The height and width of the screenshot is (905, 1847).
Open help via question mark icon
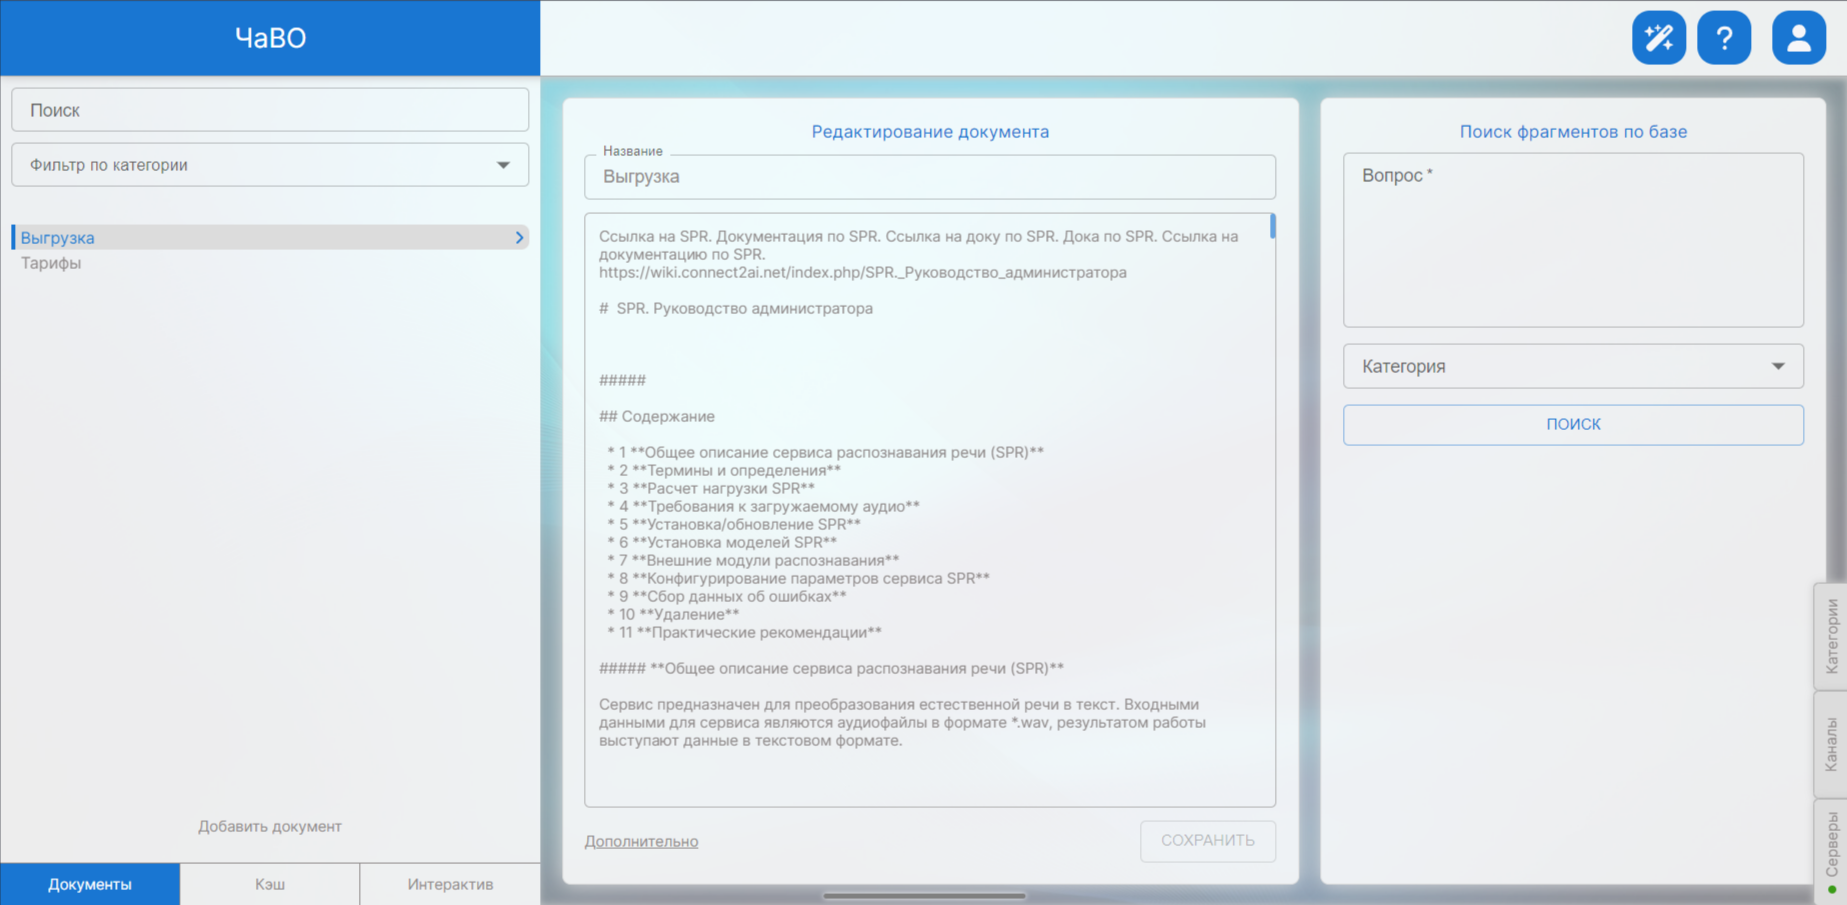[1724, 38]
